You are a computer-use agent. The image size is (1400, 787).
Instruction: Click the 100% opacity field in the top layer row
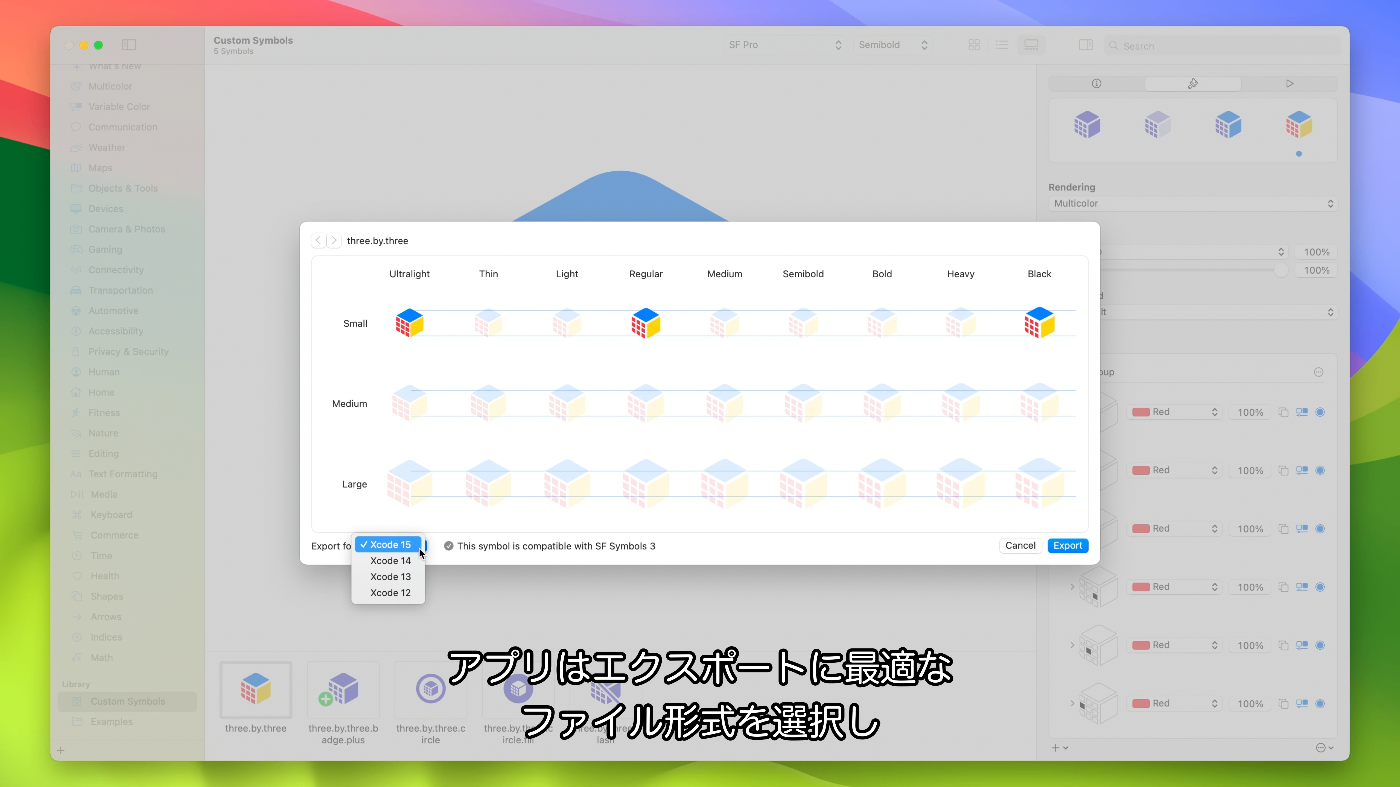(1250, 412)
